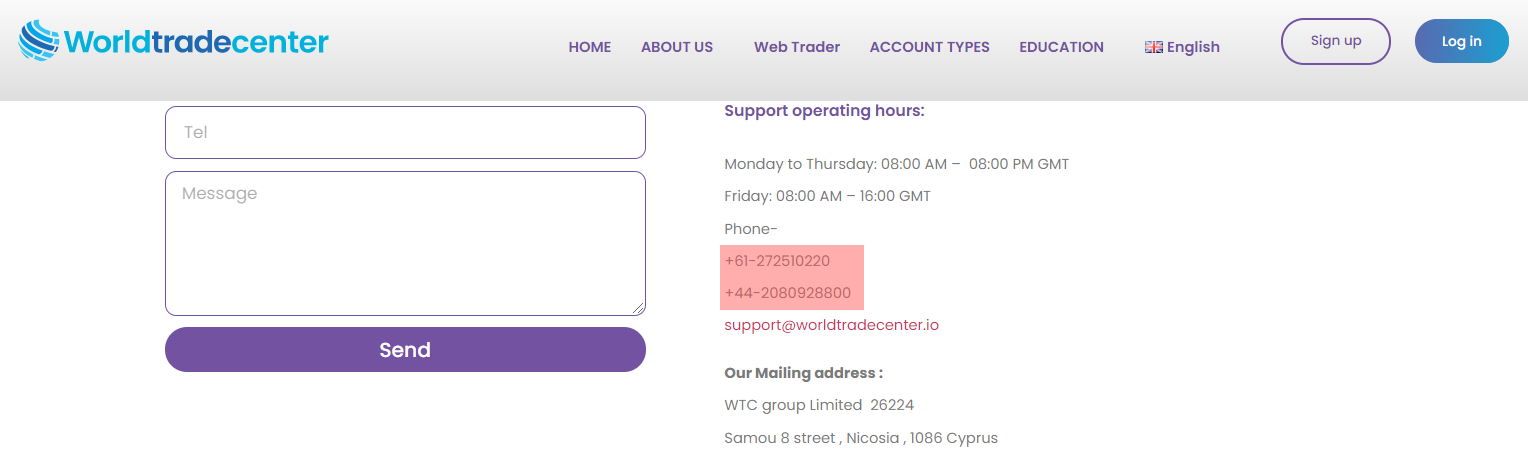Open the Web Trader menu item
Screen dimensions: 1528x464
pyautogui.click(x=796, y=47)
